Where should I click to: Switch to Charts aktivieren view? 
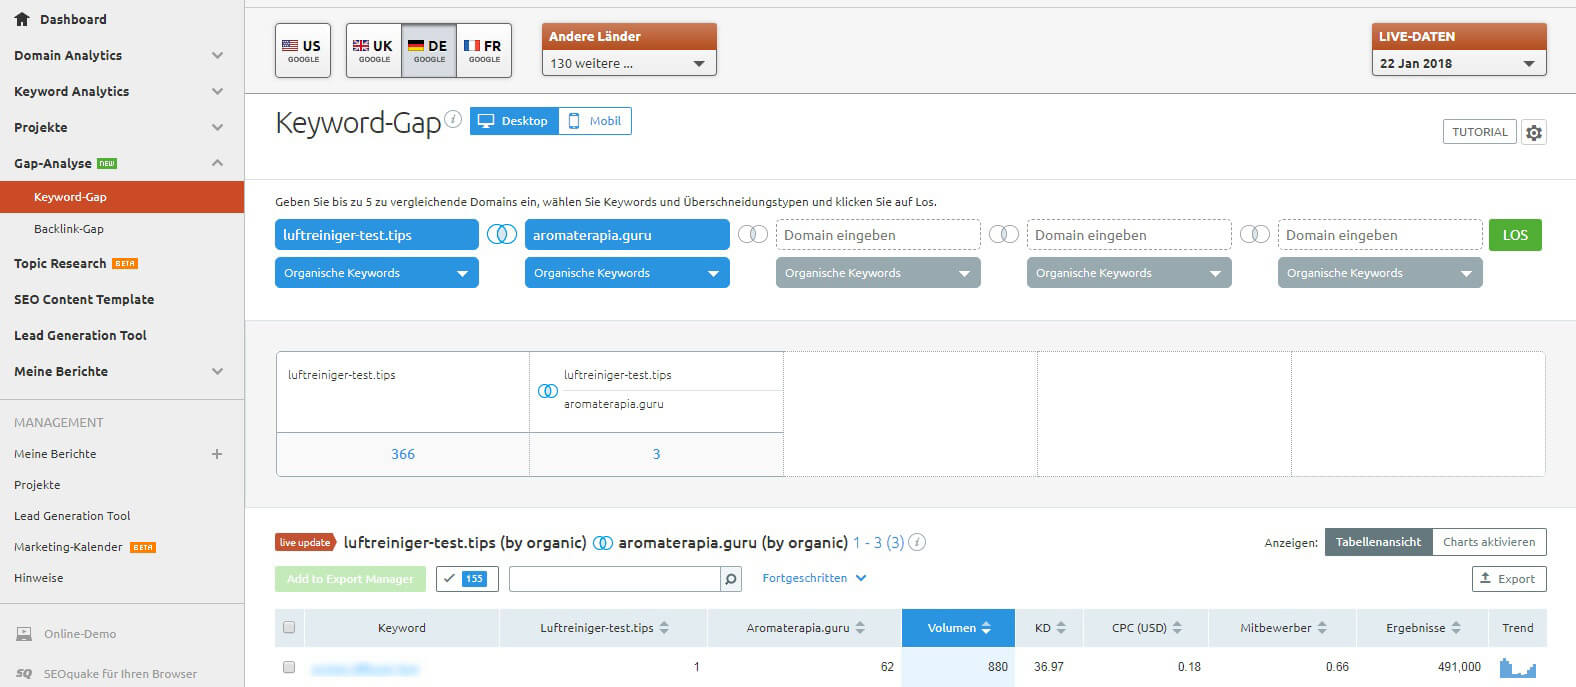tap(1488, 542)
